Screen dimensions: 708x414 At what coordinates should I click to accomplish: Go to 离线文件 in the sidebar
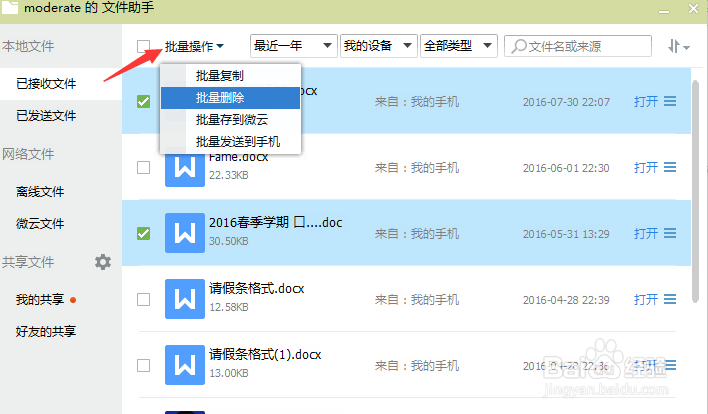[x=40, y=192]
